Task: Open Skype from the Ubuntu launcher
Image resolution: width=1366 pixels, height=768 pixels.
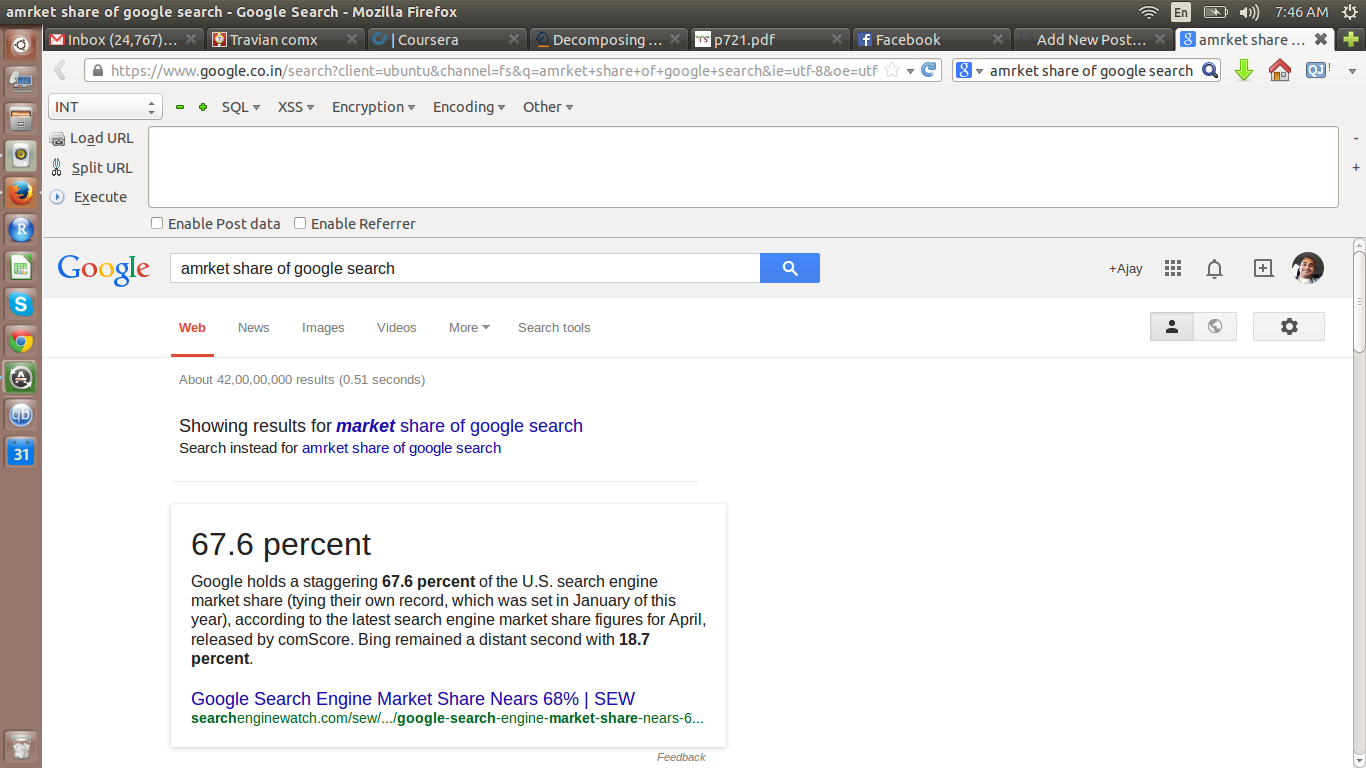Action: [x=20, y=303]
